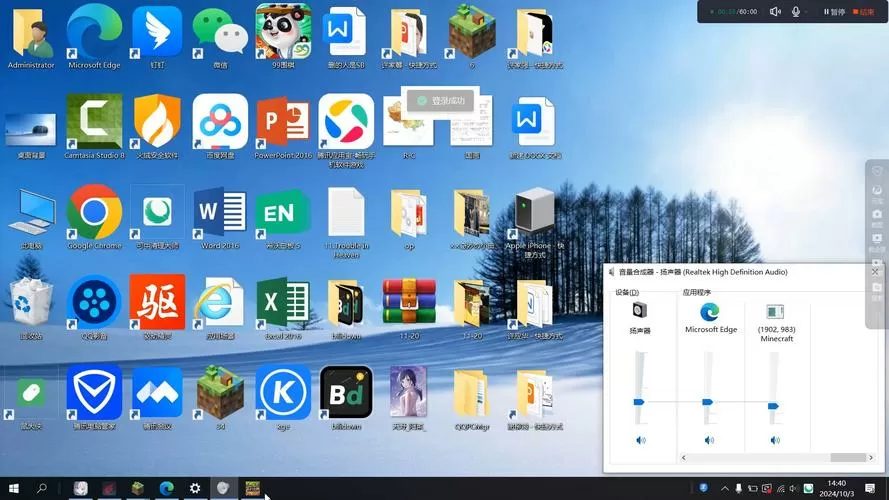Screen dimensions: 889x500
Task: Toggle system audio in the recorder bar
Action: pos(775,11)
